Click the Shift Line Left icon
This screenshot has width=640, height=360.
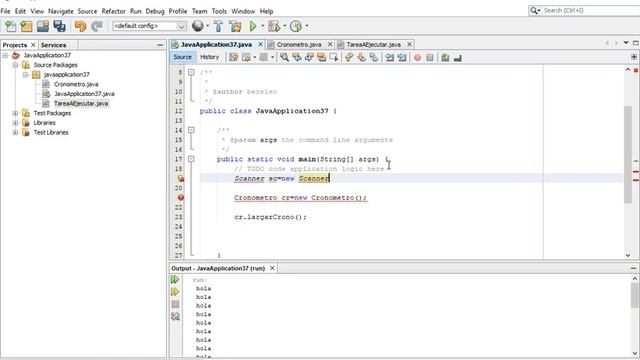click(390, 58)
